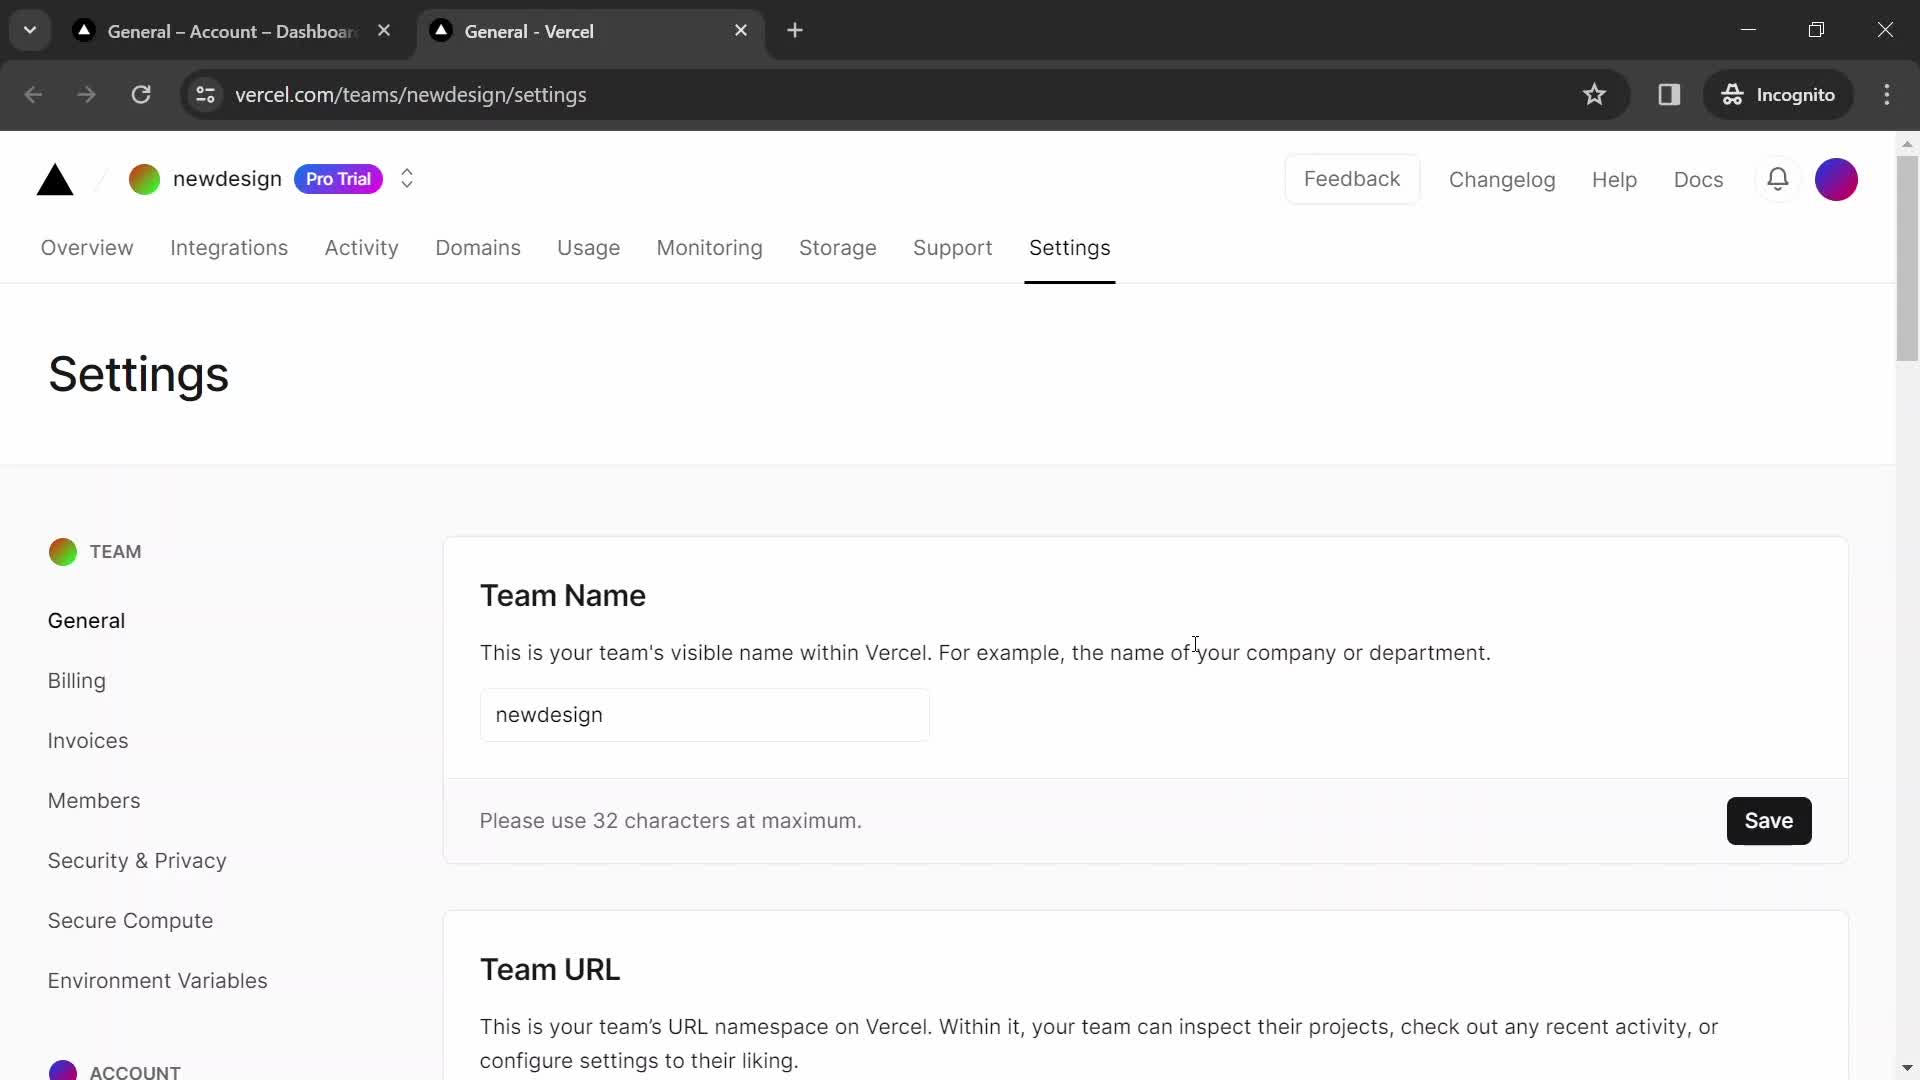
Task: Select the Settings tab in top navigation
Action: tap(1069, 248)
